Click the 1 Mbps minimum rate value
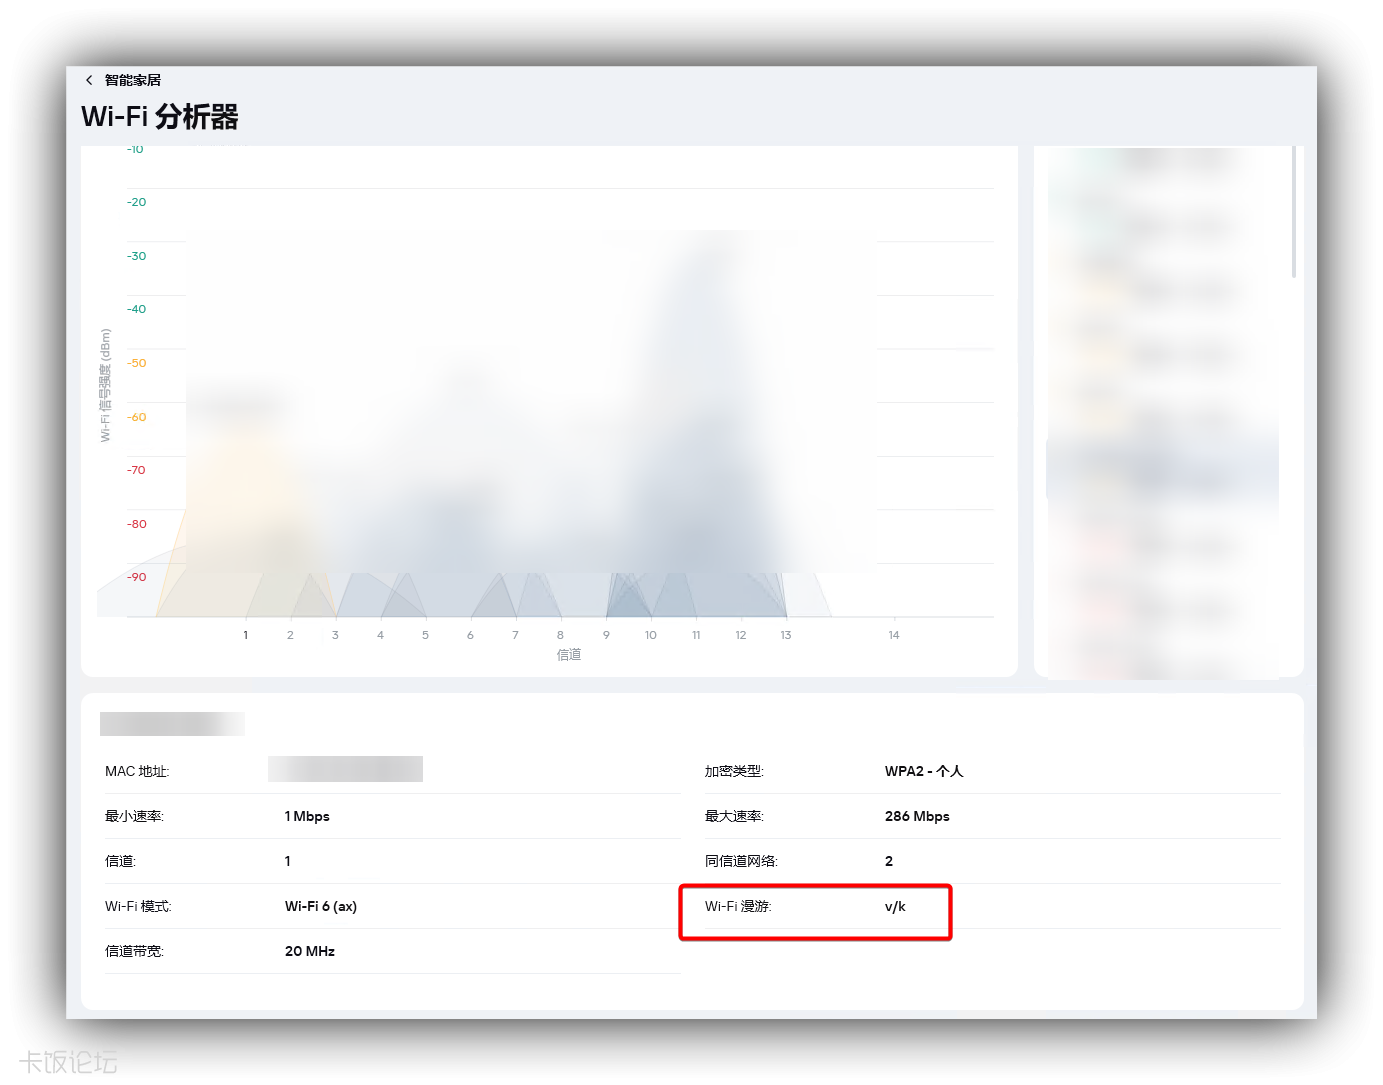Viewport: 1383px width, 1085px height. coord(307,816)
